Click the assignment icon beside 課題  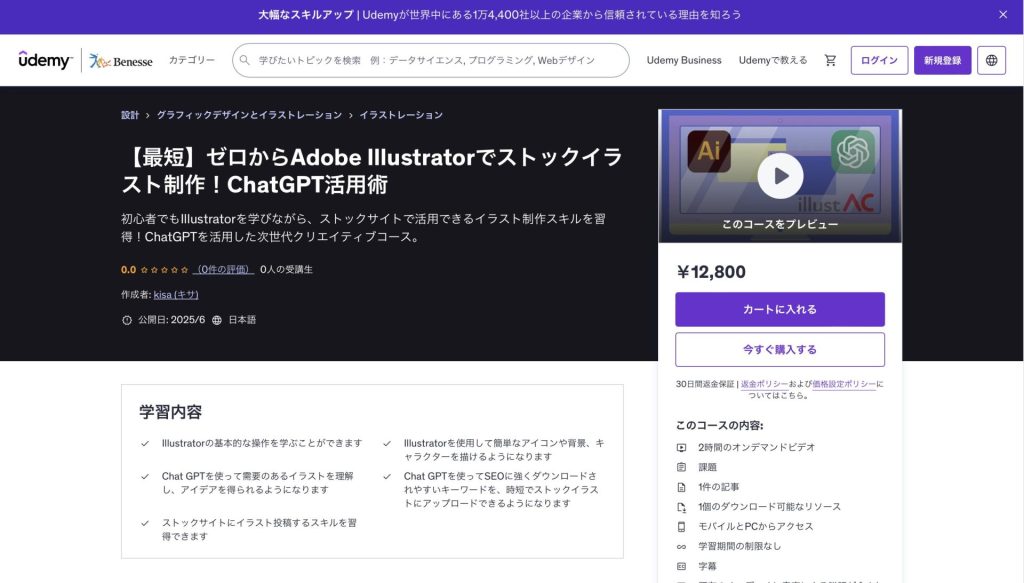[681, 467]
